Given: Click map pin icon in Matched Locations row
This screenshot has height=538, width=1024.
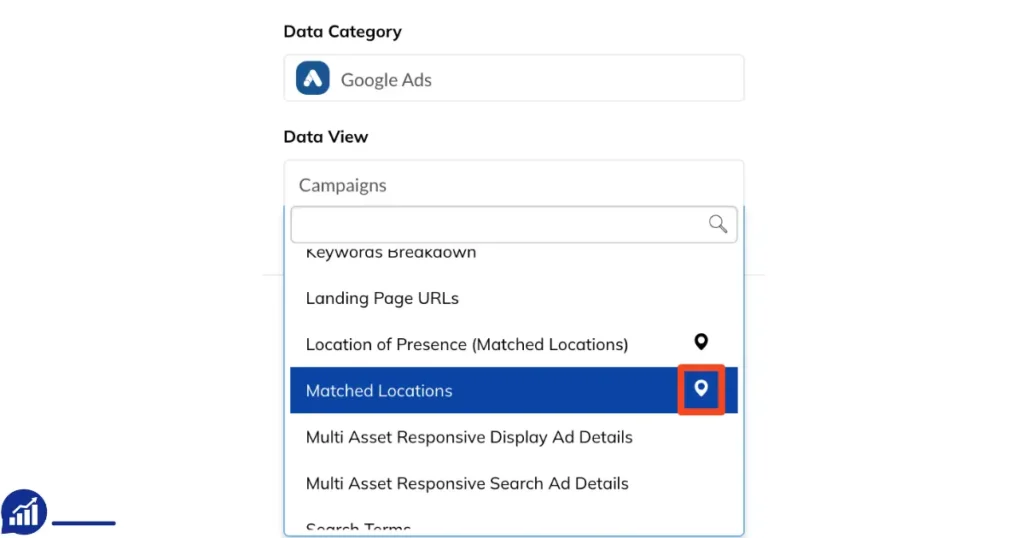Looking at the screenshot, I should pos(701,388).
